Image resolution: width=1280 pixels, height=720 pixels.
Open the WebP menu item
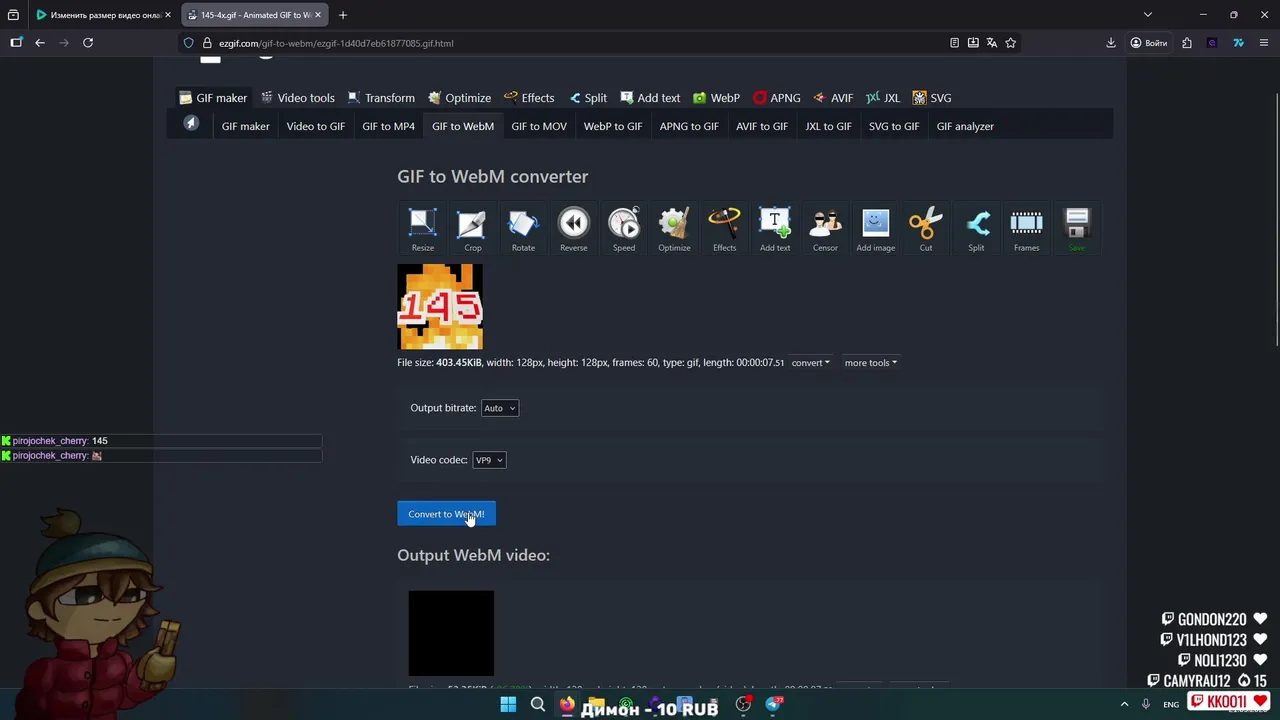(716, 98)
